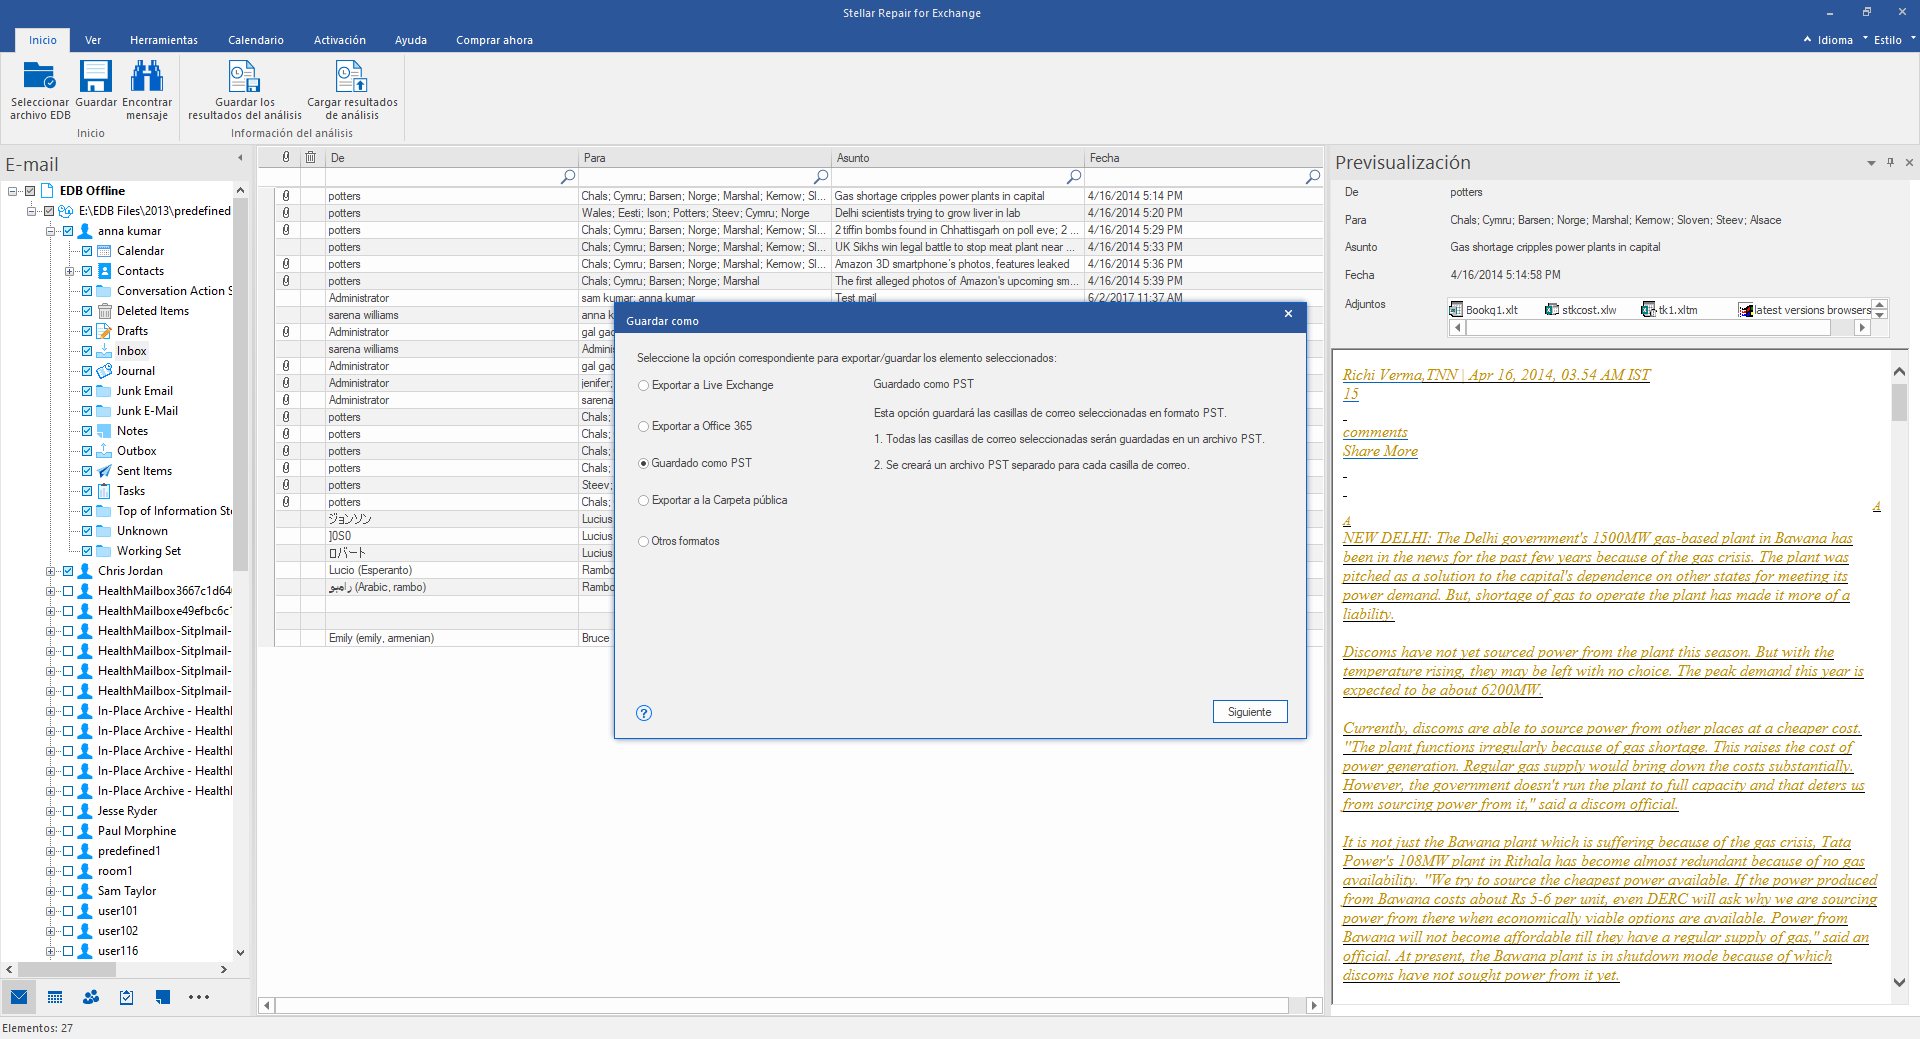The image size is (1920, 1039).
Task: Click the attachment column header icon
Action: pos(286,157)
